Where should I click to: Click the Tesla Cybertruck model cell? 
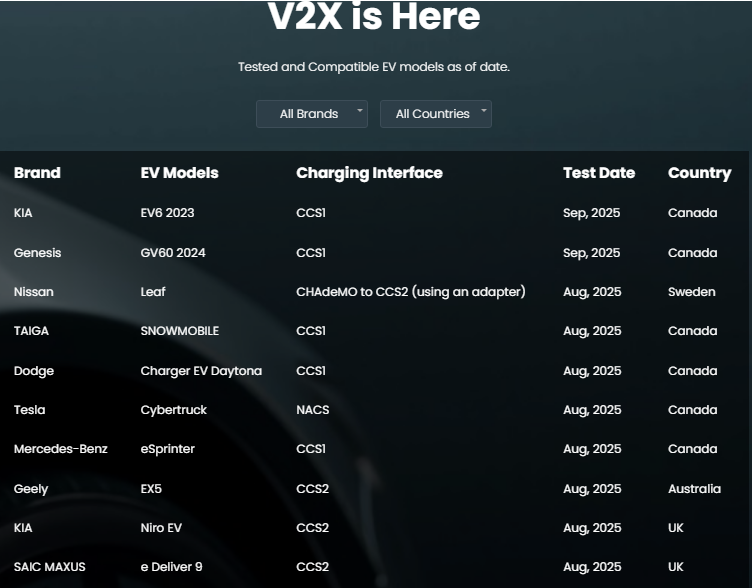click(174, 410)
